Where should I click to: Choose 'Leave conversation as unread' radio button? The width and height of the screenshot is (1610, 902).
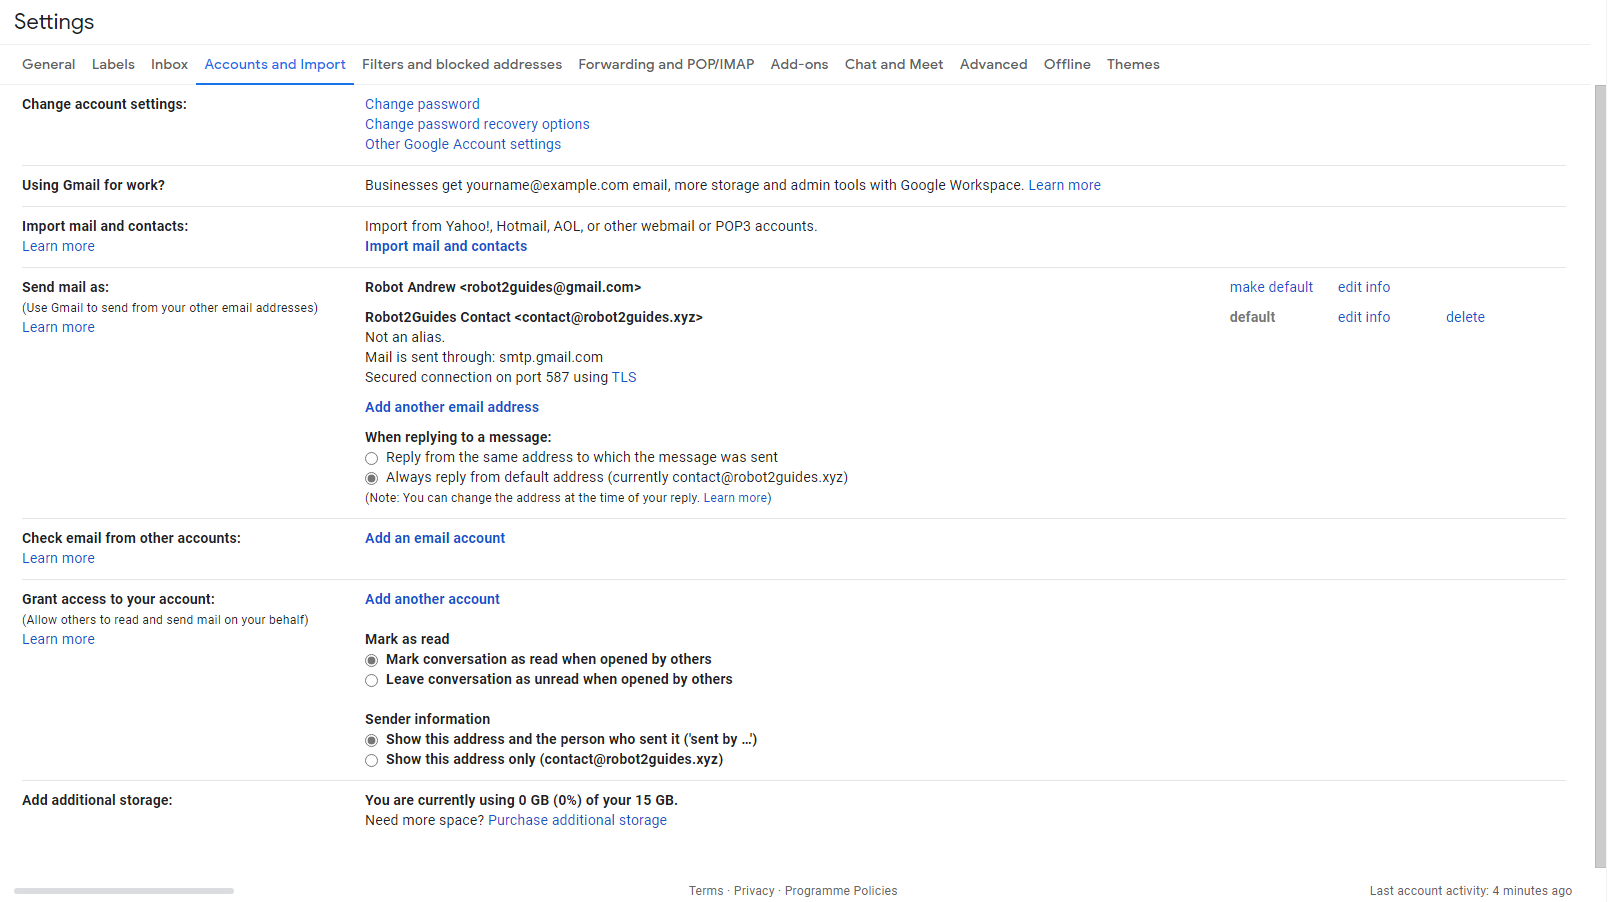pos(371,680)
